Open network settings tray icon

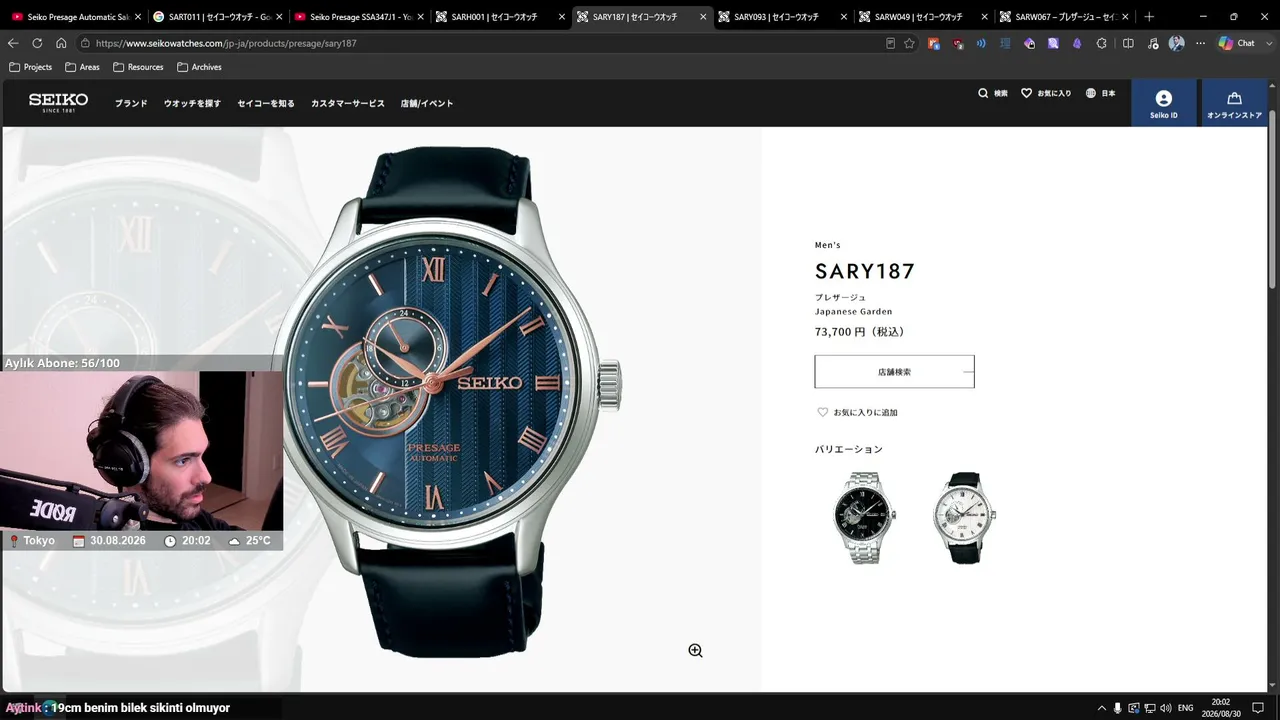coord(1150,708)
